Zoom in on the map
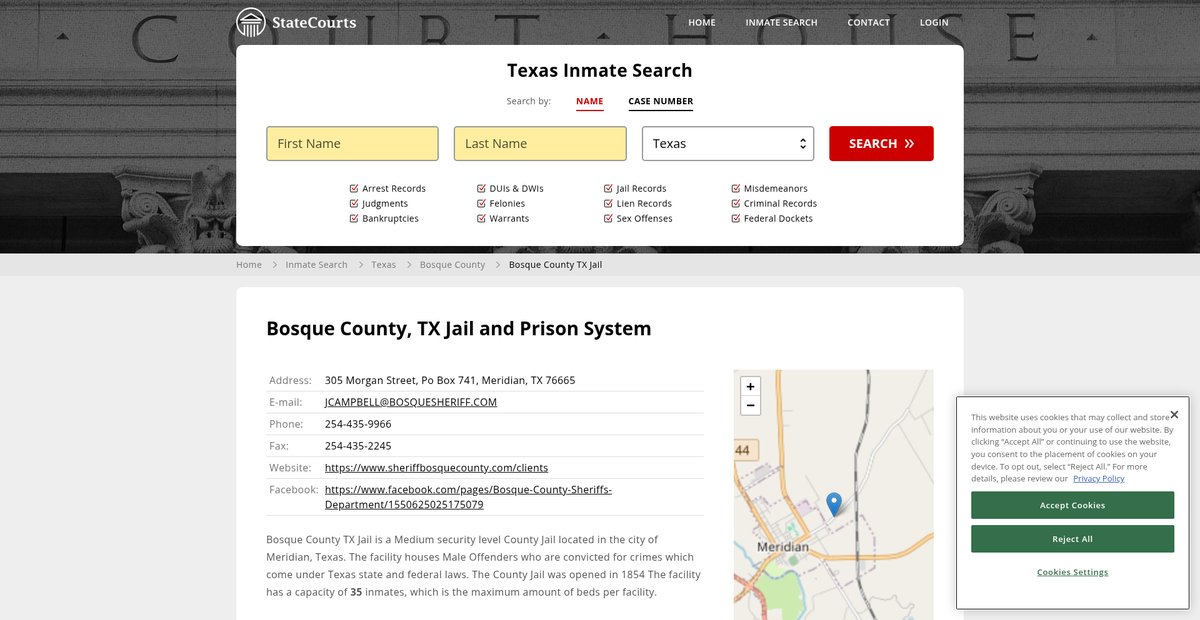Image resolution: width=1200 pixels, height=620 pixels. (x=750, y=386)
